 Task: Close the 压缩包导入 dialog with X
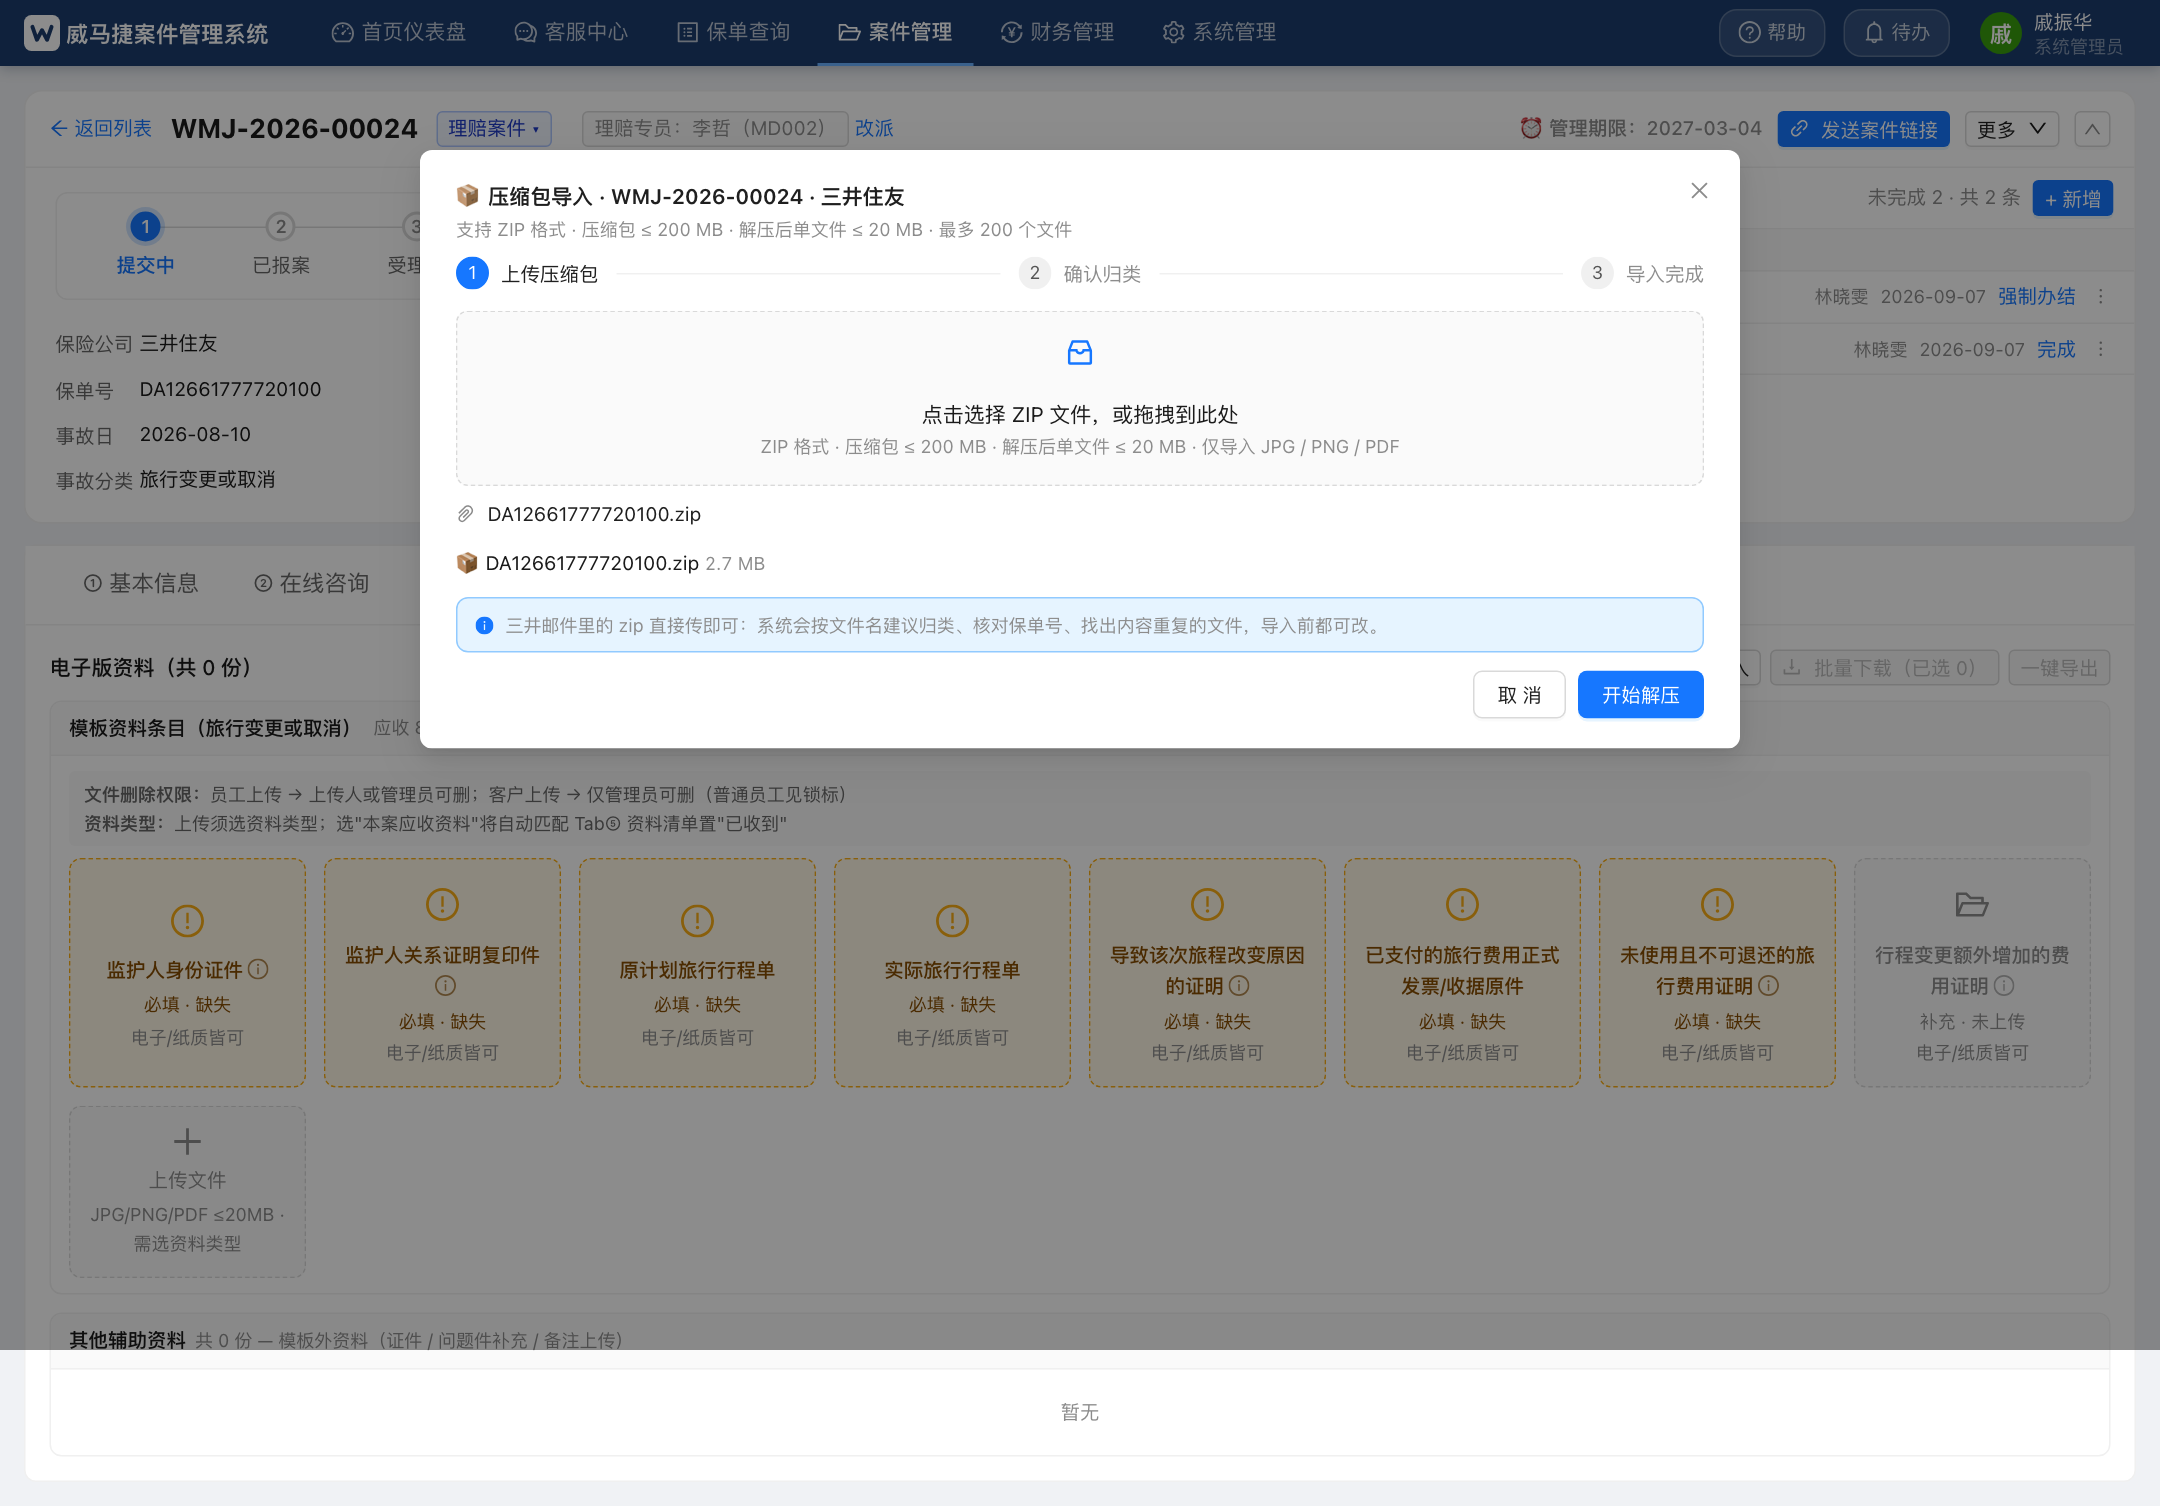[1699, 191]
